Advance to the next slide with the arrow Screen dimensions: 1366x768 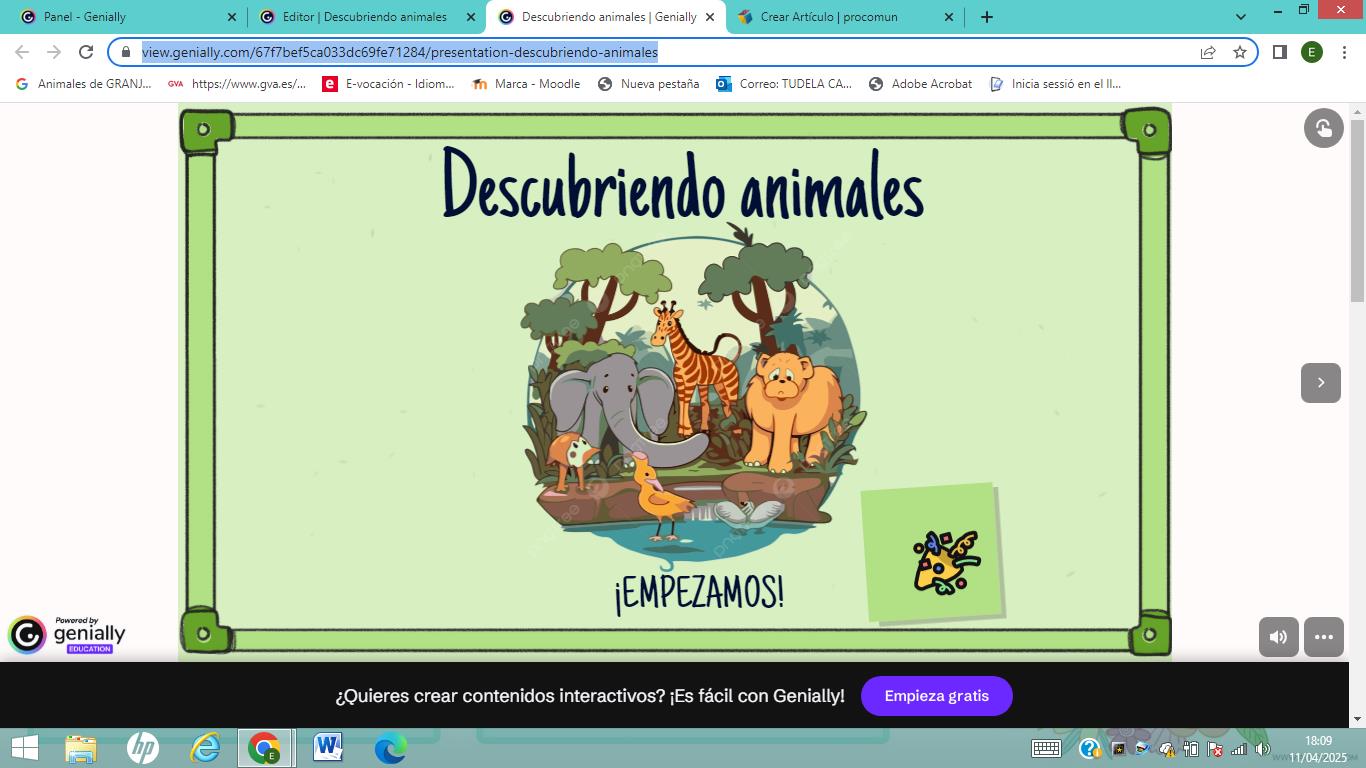[x=1321, y=383]
